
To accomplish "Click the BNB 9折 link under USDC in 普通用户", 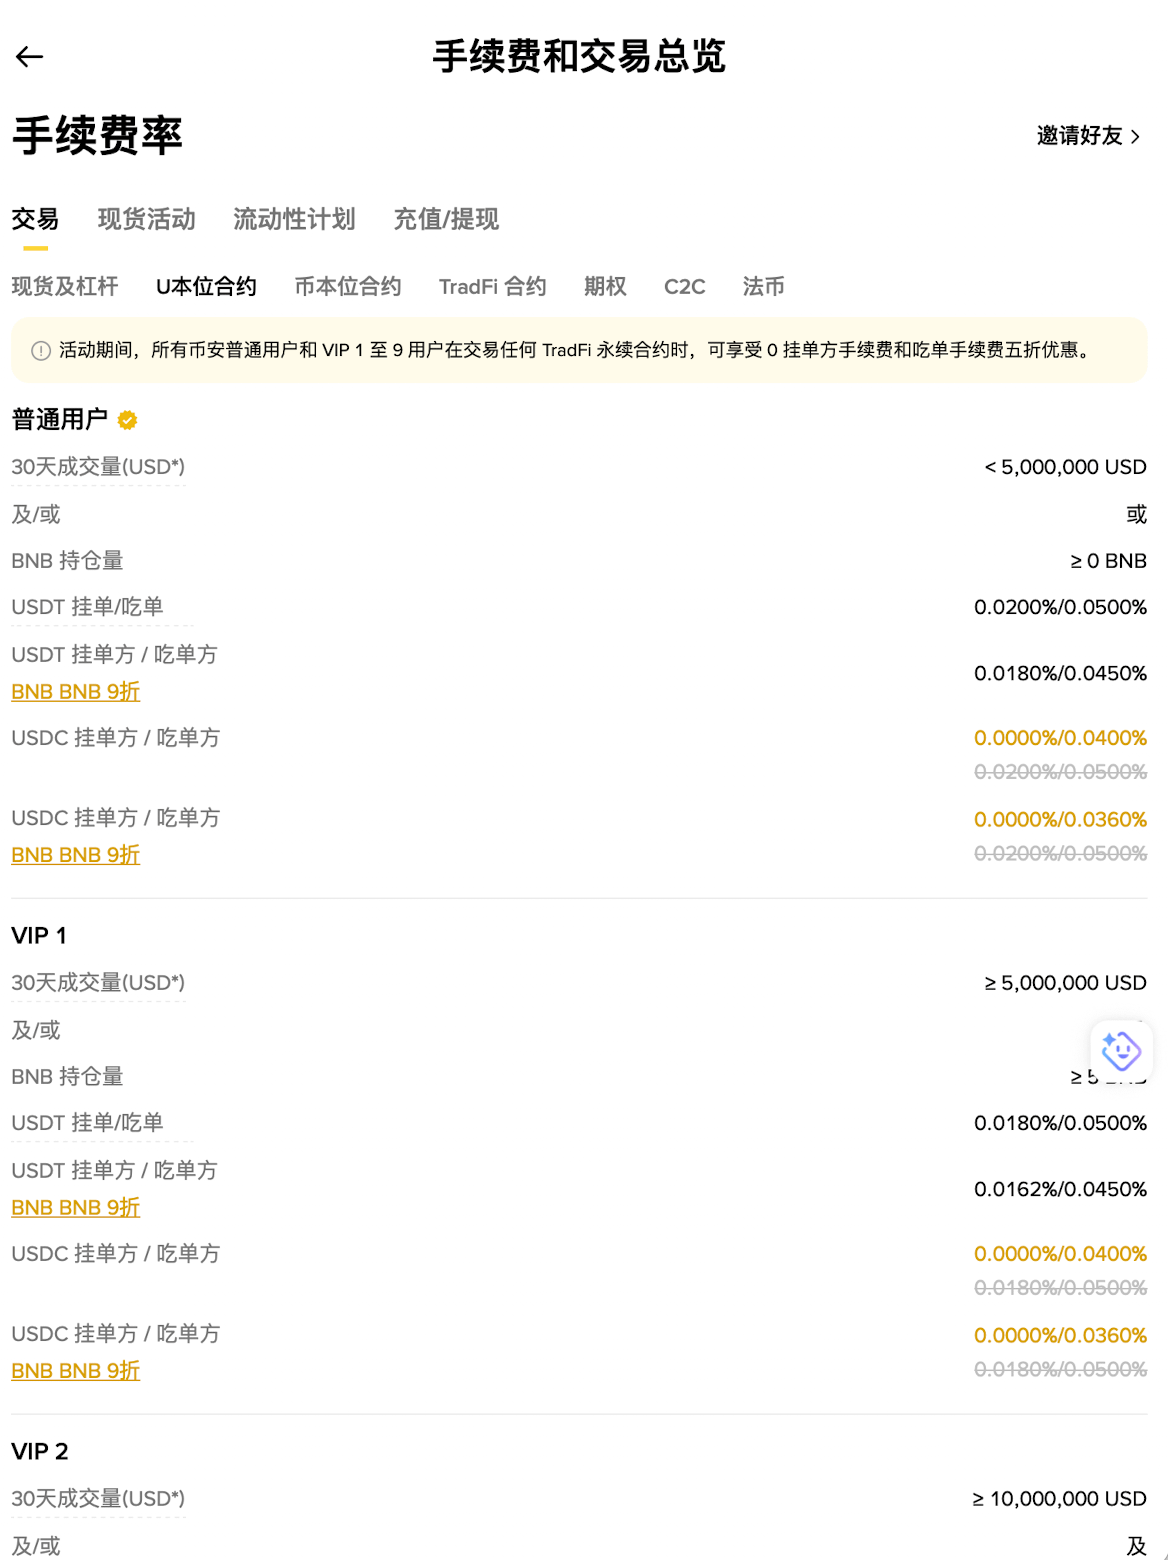I will click(x=74, y=854).
